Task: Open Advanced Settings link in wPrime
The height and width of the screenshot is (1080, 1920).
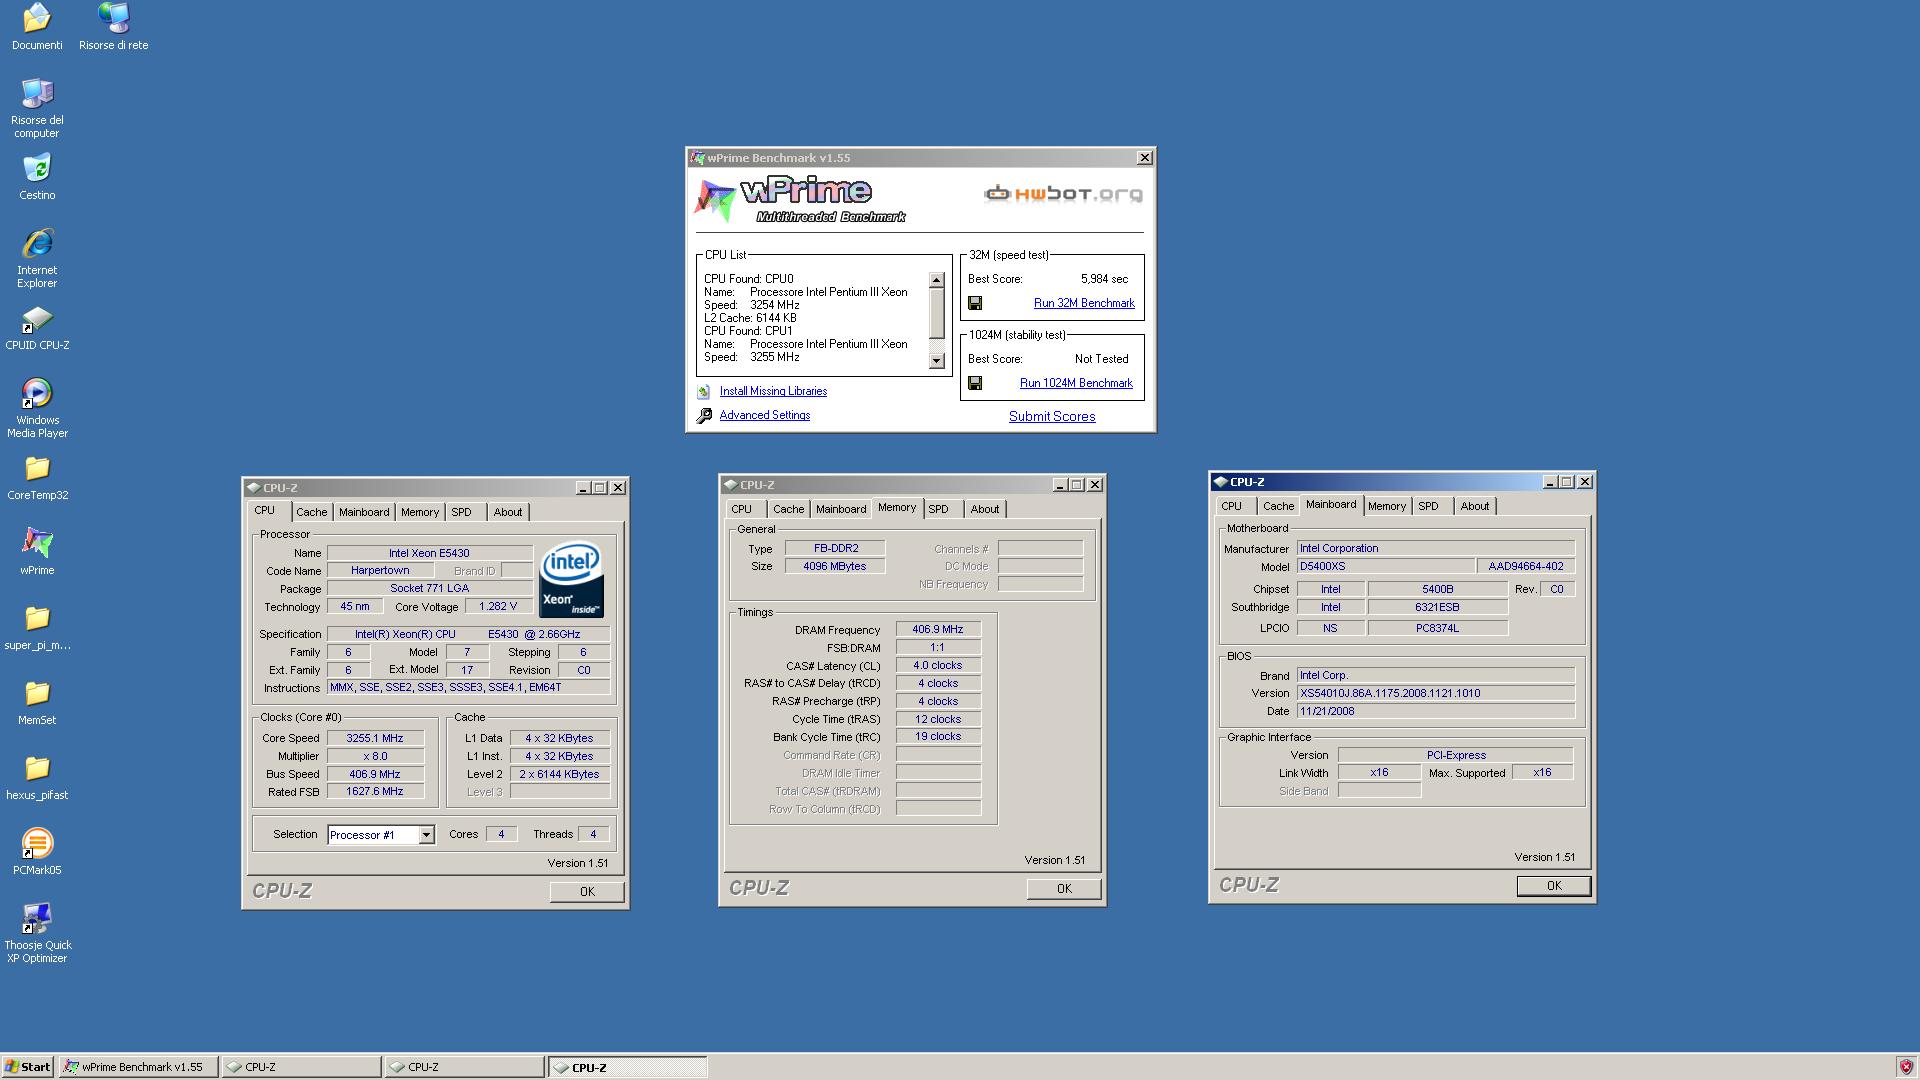Action: (x=765, y=415)
